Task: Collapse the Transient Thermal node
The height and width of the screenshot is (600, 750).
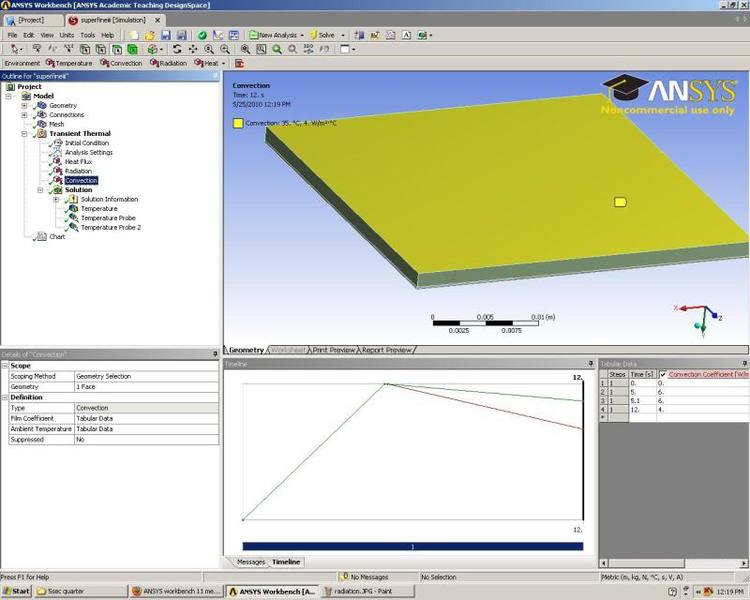Action: [x=24, y=133]
